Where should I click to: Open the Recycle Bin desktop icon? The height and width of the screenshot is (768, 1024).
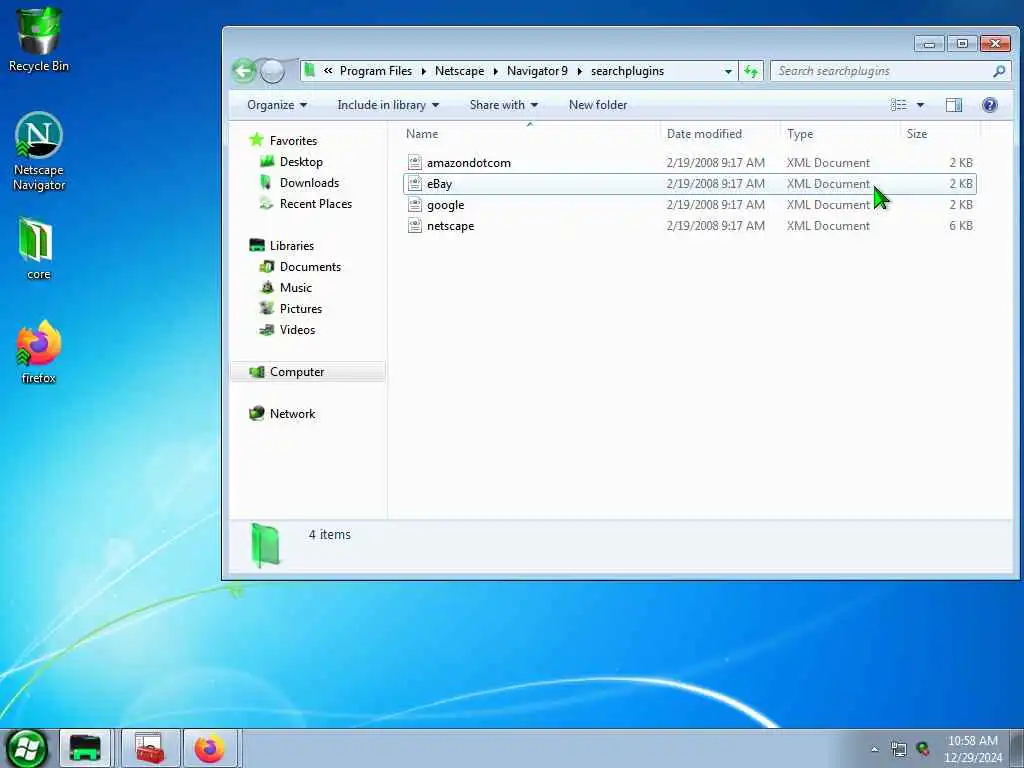tap(39, 39)
